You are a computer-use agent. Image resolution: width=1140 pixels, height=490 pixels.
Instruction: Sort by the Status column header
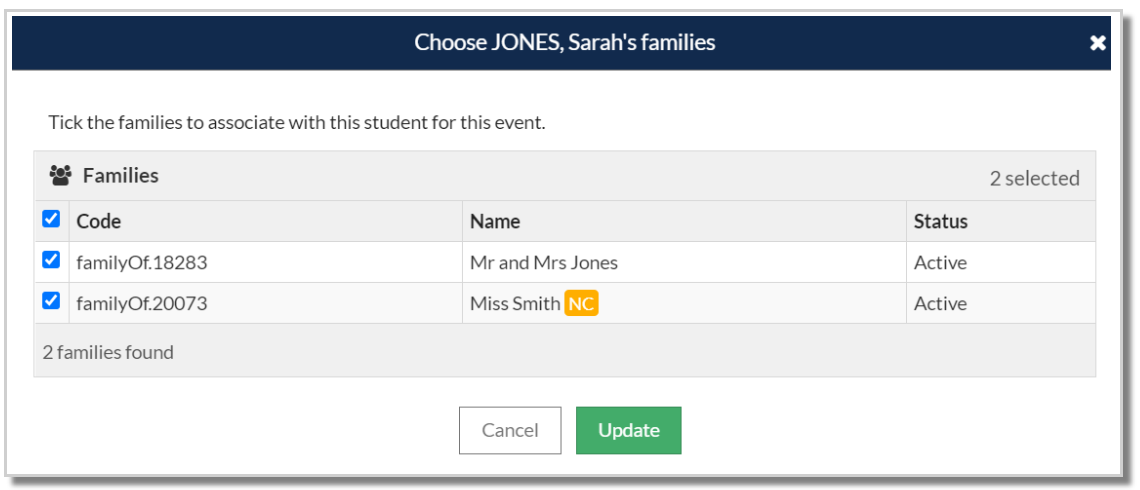coord(941,222)
